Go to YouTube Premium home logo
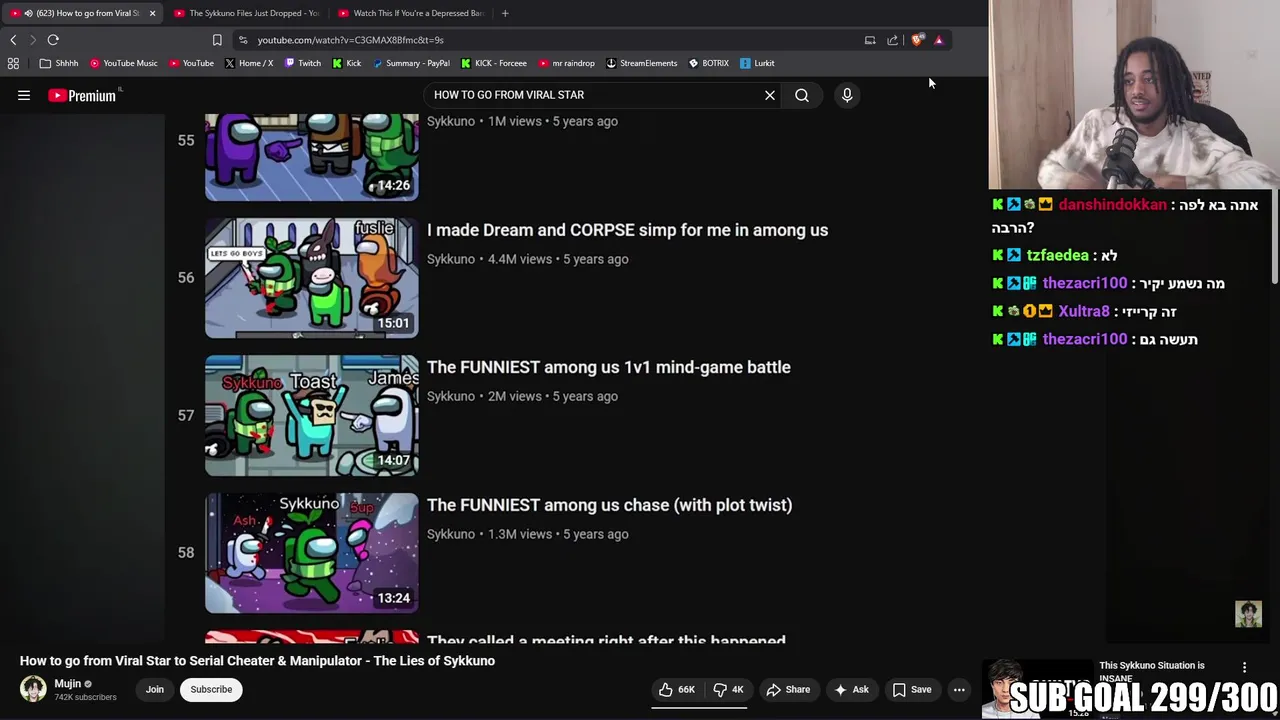The height and width of the screenshot is (720, 1280). 82,95
